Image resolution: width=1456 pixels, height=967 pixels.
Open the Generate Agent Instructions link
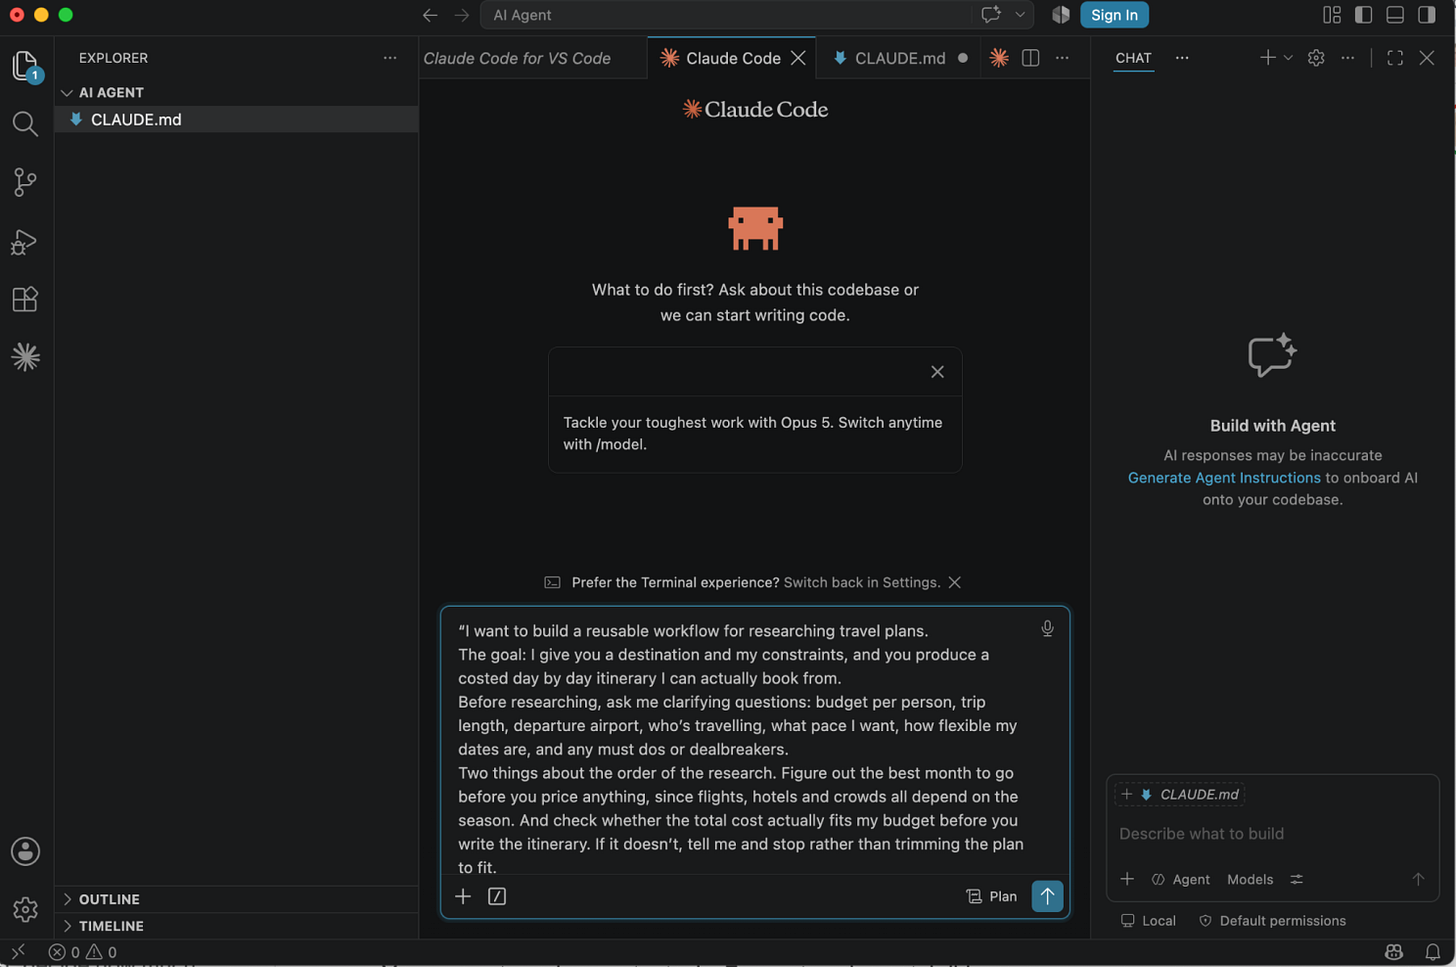coord(1224,478)
